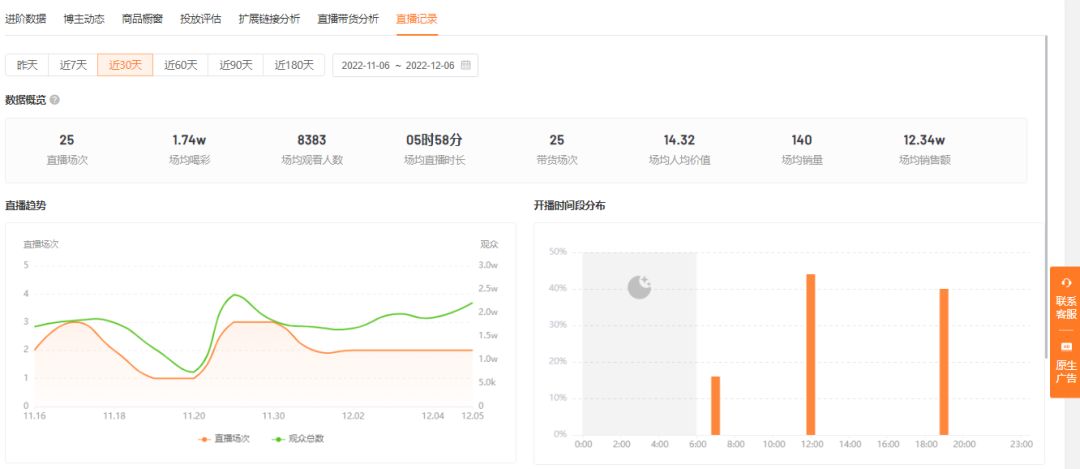Choose the 昨天 time filter

tap(27, 65)
